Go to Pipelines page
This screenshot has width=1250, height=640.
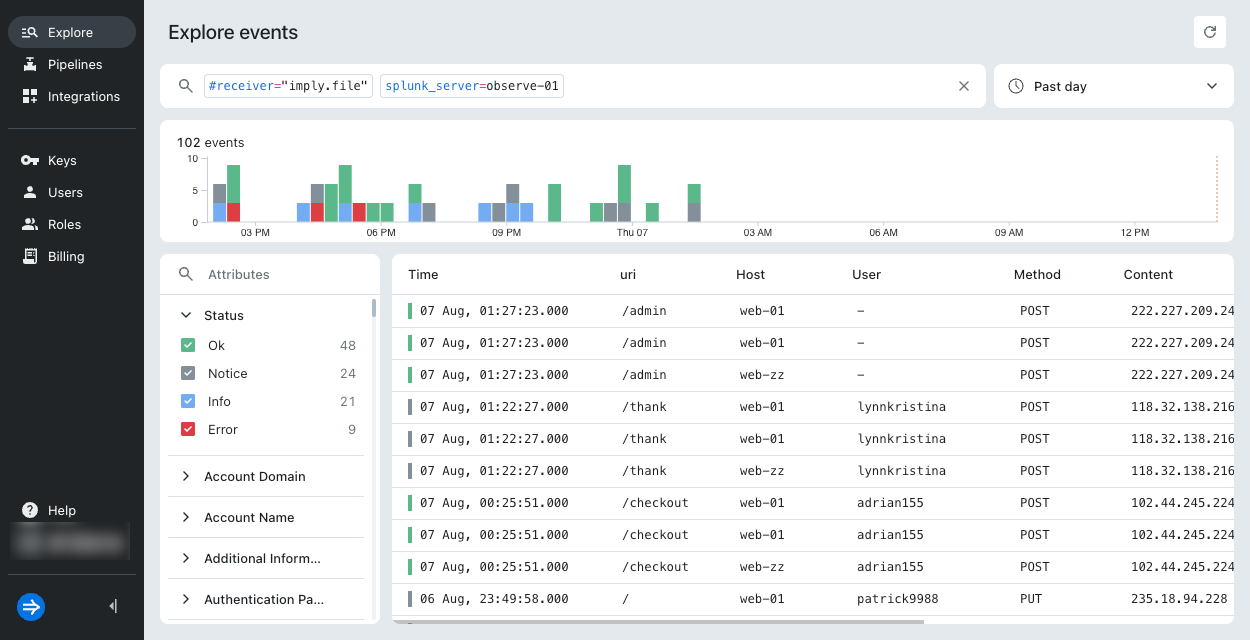72,64
